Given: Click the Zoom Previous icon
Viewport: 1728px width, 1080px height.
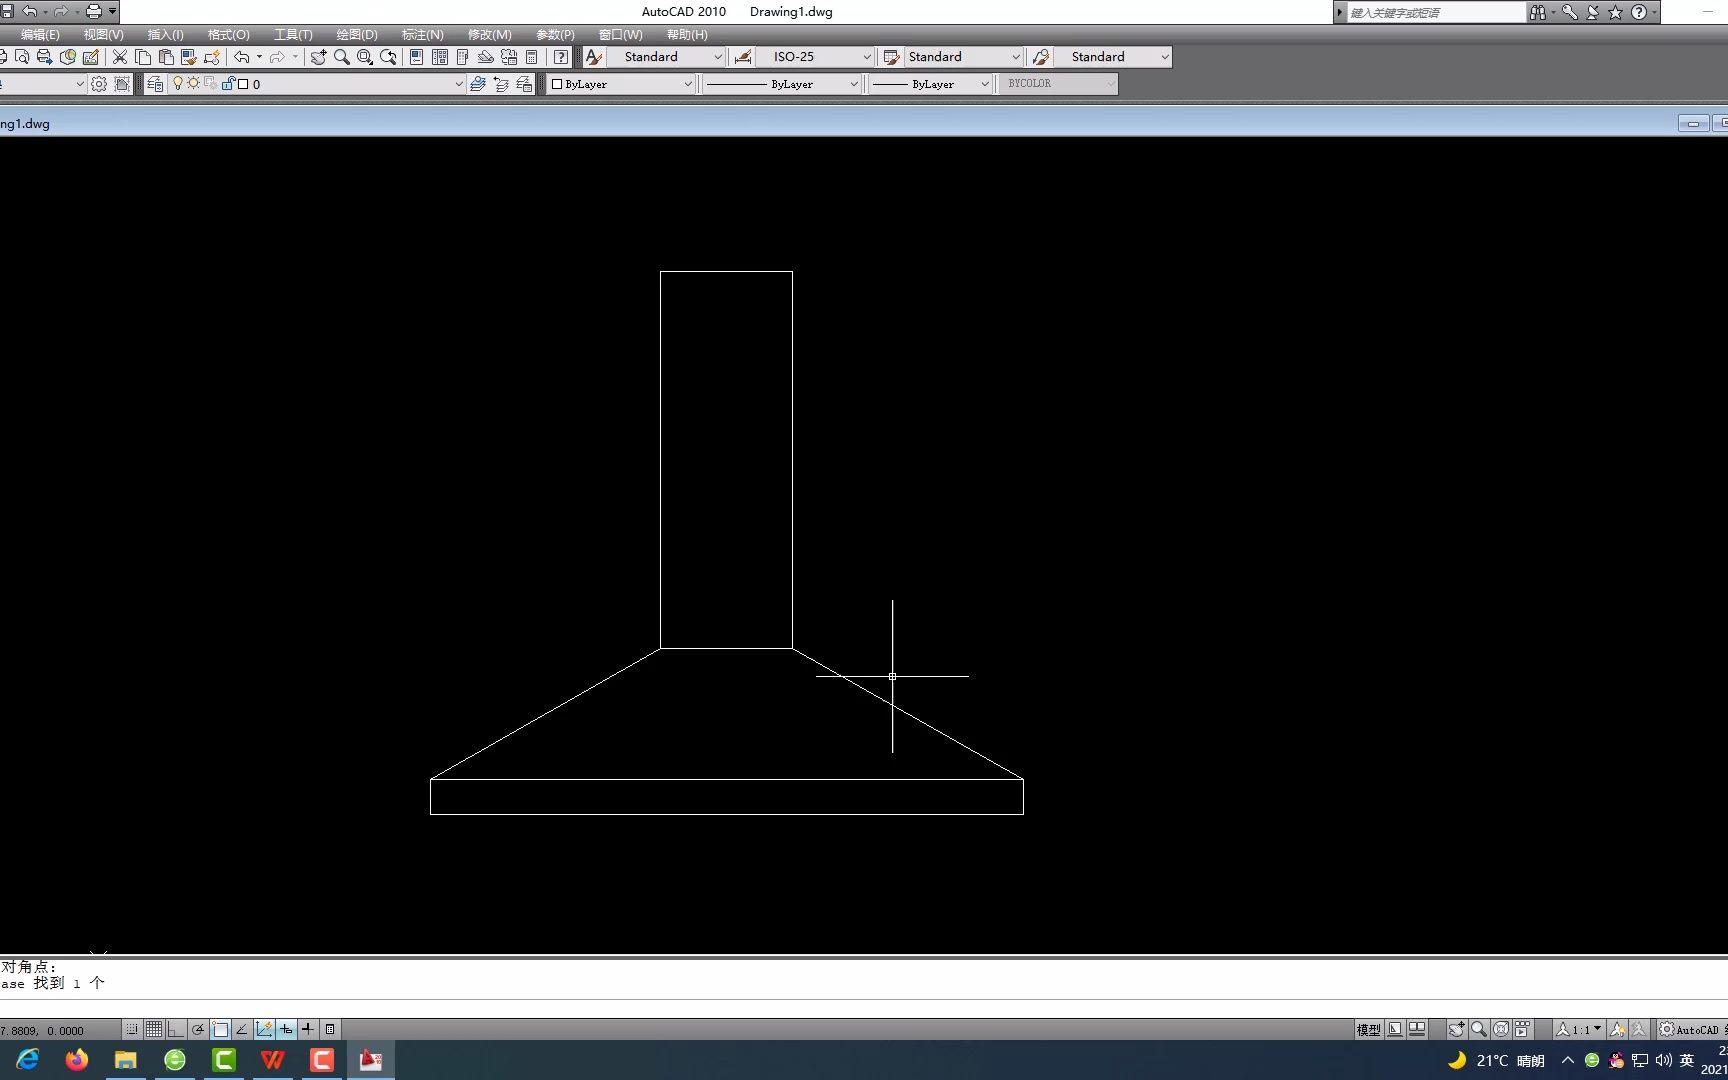Looking at the screenshot, I should (388, 57).
